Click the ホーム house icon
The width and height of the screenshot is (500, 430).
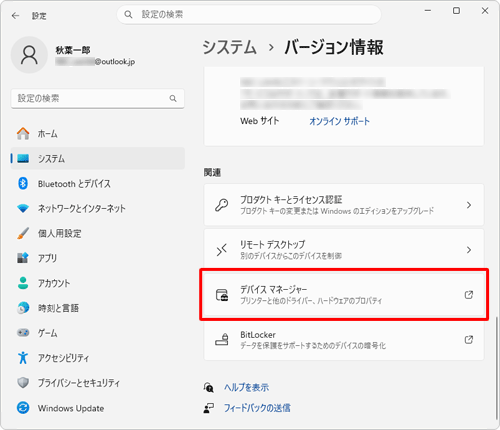(x=23, y=134)
